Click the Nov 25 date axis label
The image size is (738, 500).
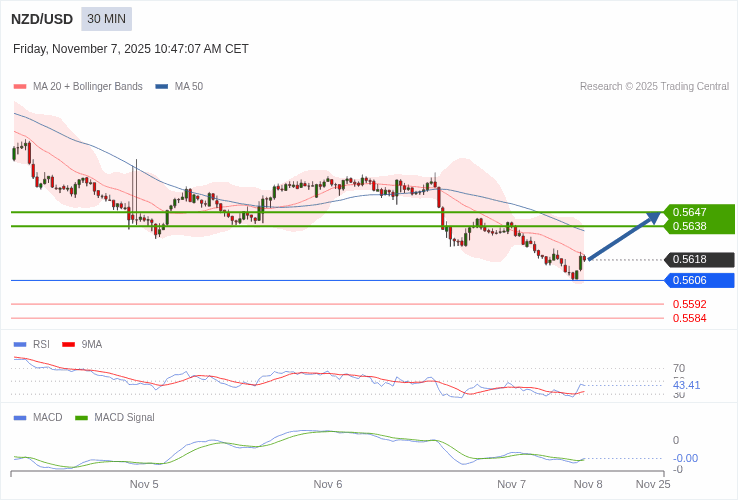click(653, 484)
